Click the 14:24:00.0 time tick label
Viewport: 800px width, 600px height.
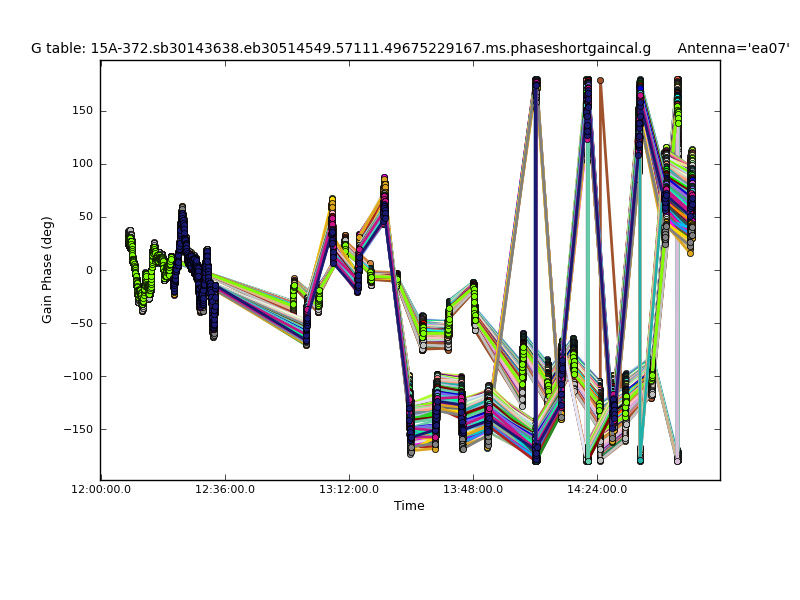tap(597, 489)
